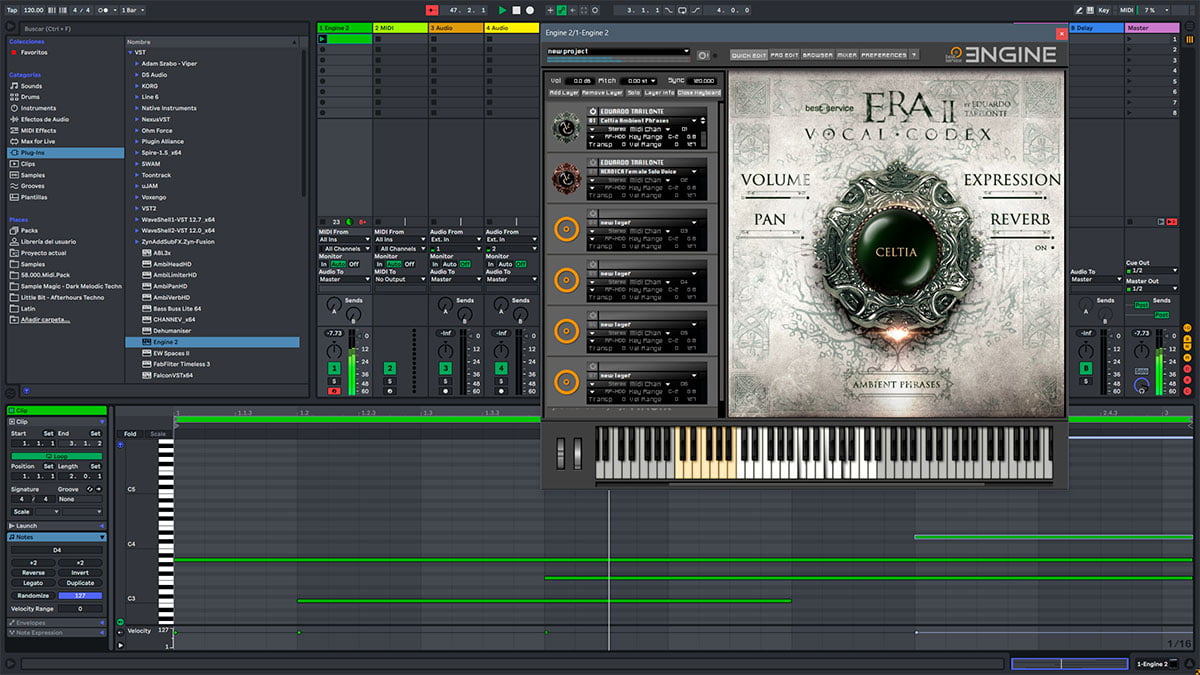Select the Plug-Ins category
This screenshot has width=1200, height=675.
(64, 153)
